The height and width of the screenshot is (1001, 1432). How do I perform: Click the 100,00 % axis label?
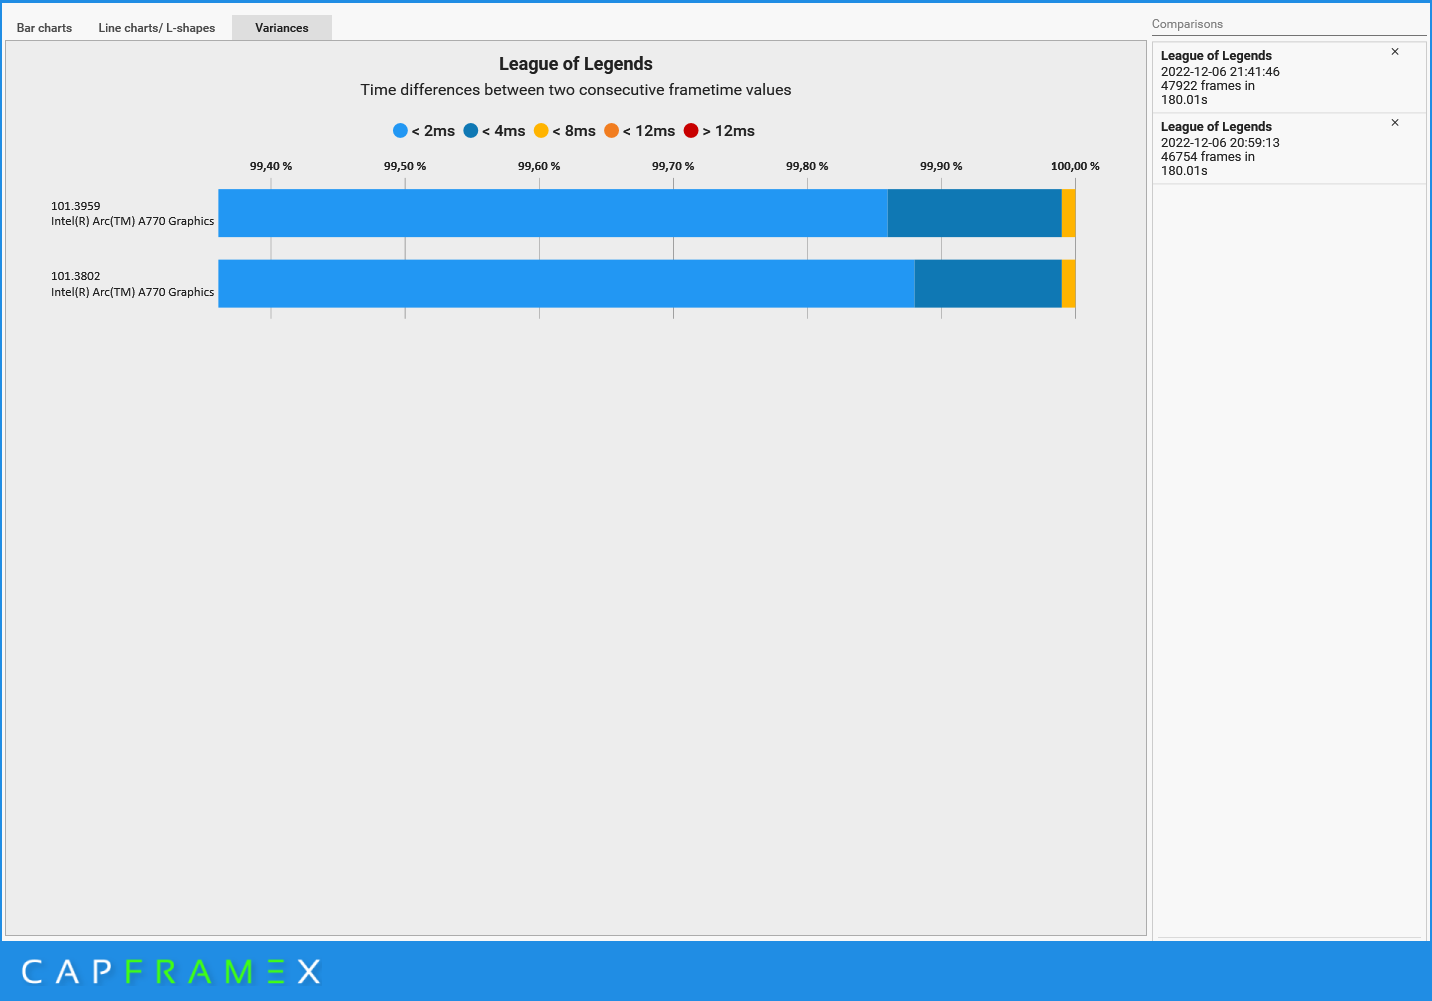pyautogui.click(x=1075, y=166)
